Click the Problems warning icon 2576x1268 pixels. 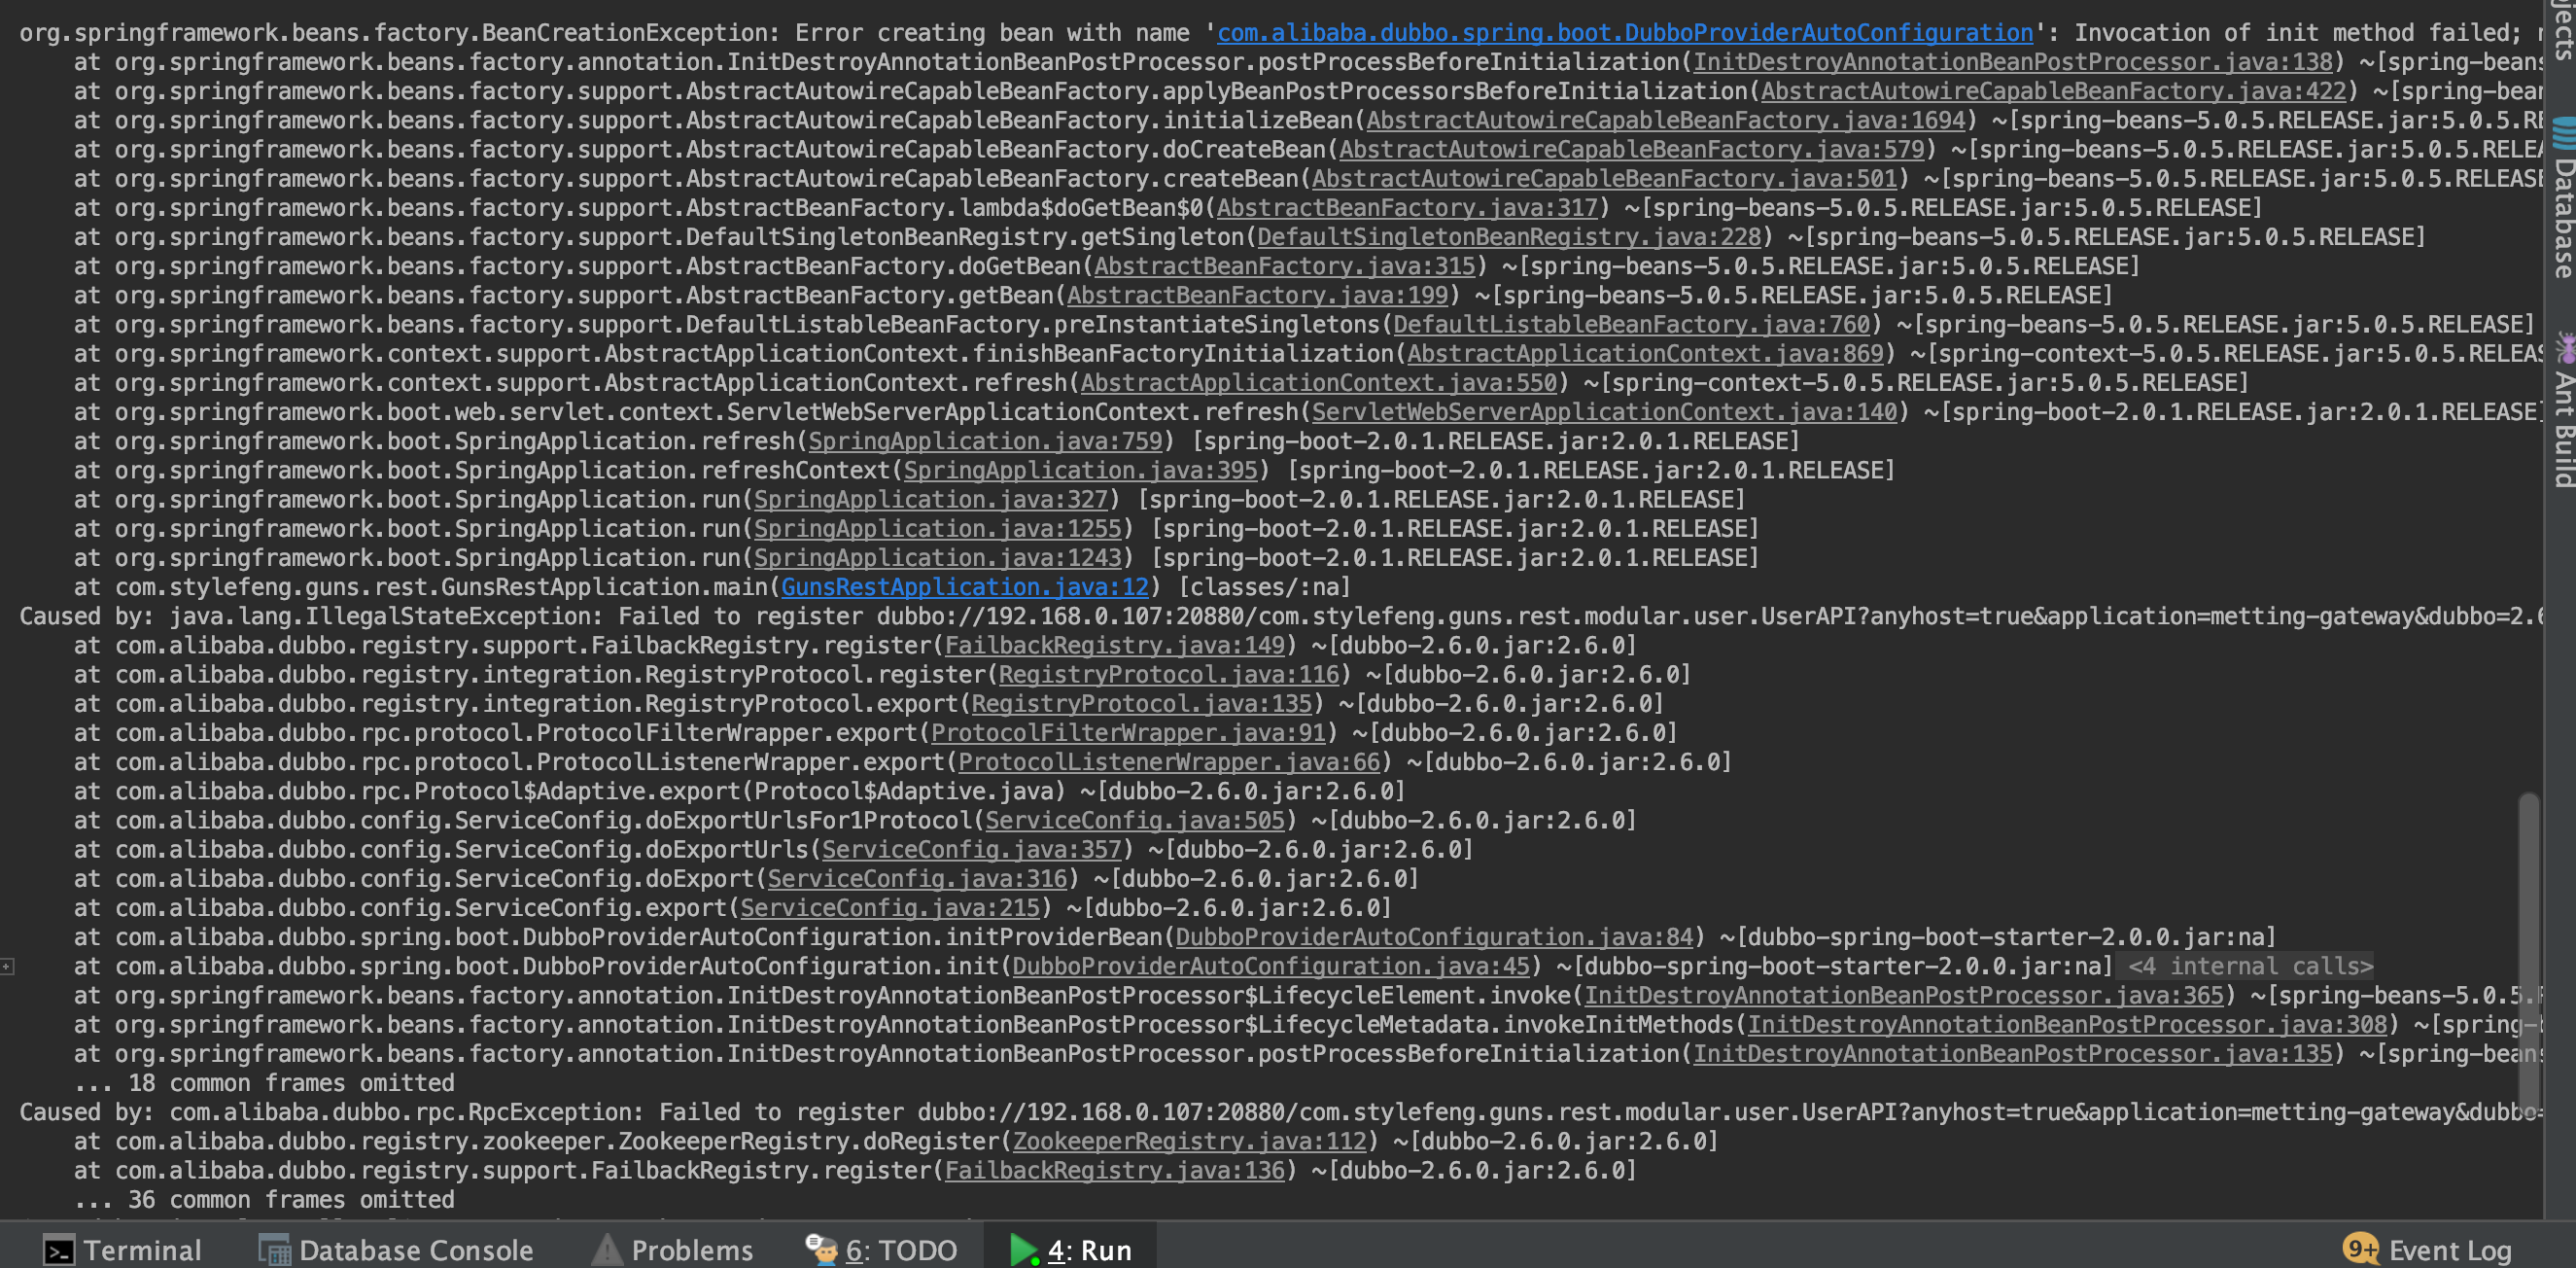click(606, 1250)
